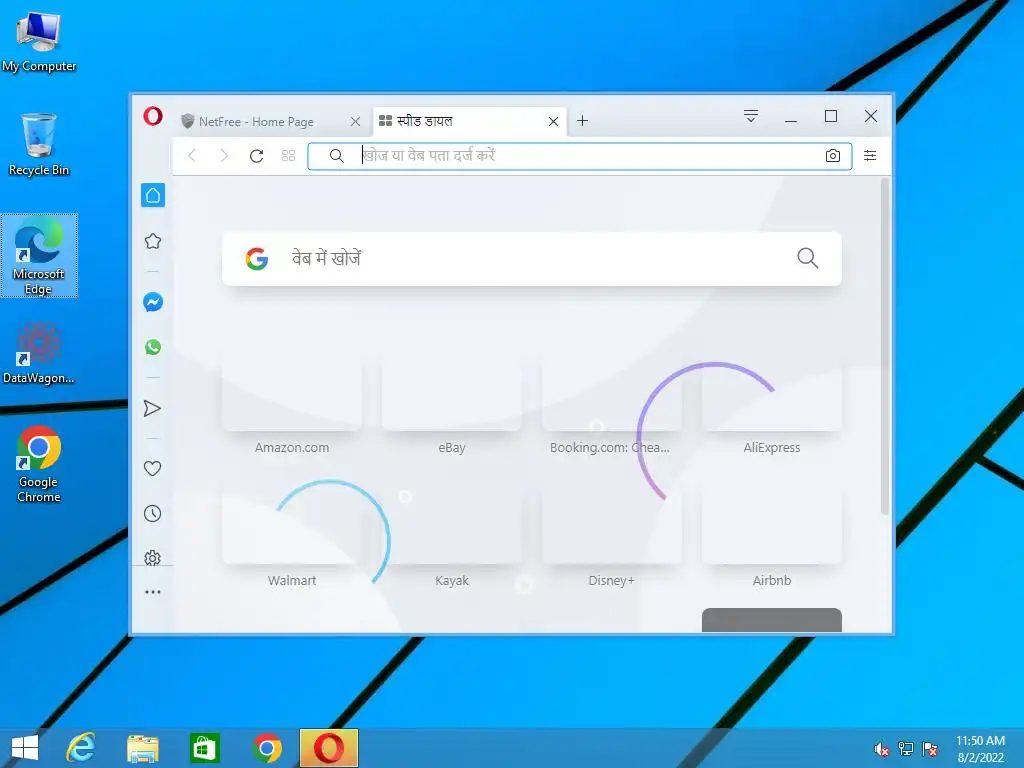
Task: Open Windows Store from taskbar
Action: coord(204,748)
